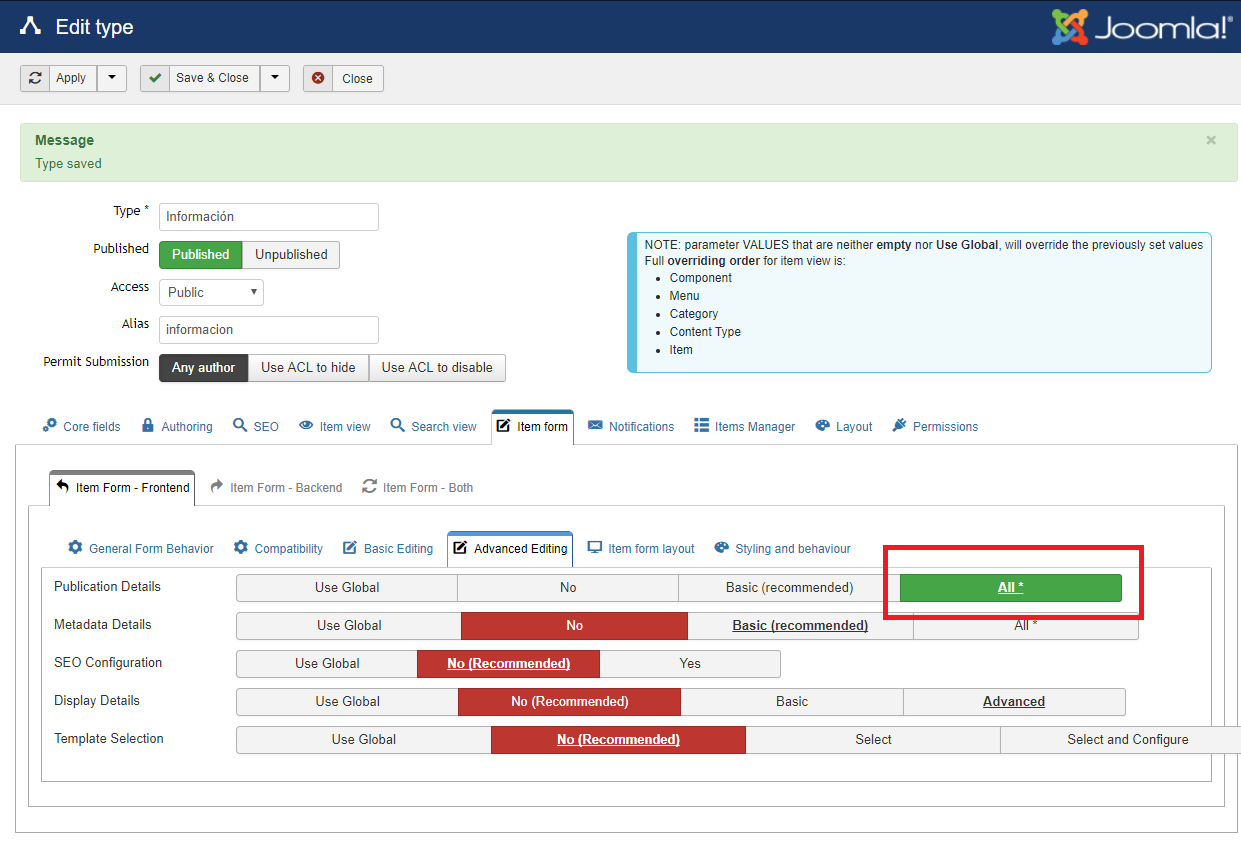
Task: Select Use ACL to hide option
Action: (308, 368)
